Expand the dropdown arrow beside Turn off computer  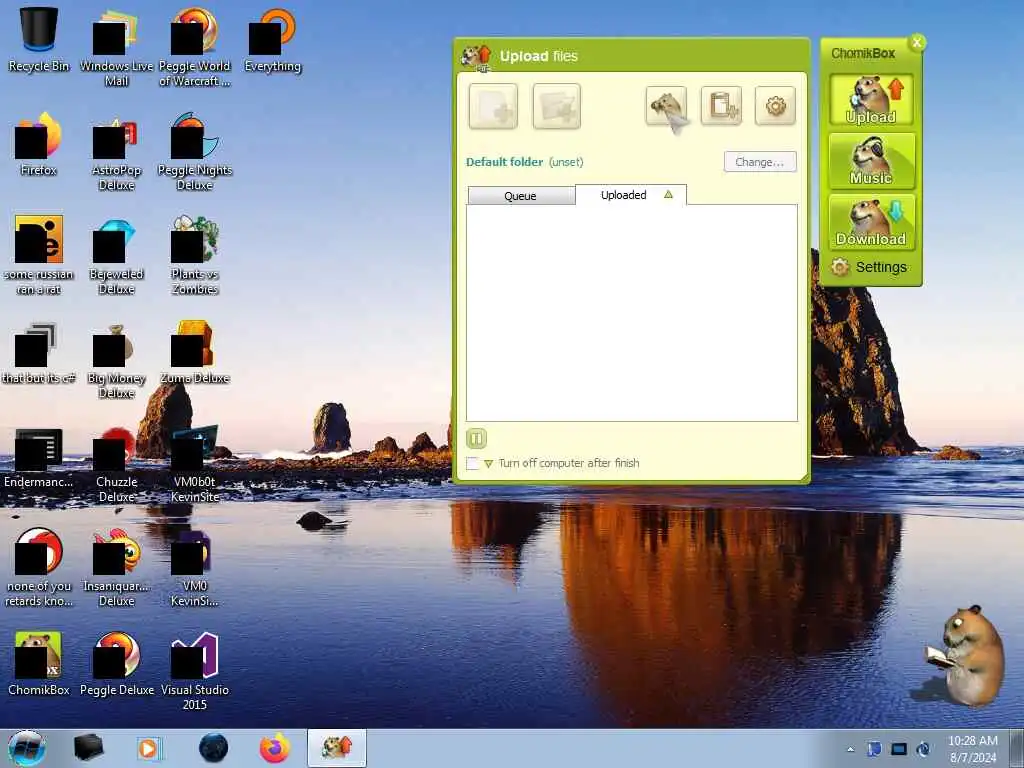(488, 464)
